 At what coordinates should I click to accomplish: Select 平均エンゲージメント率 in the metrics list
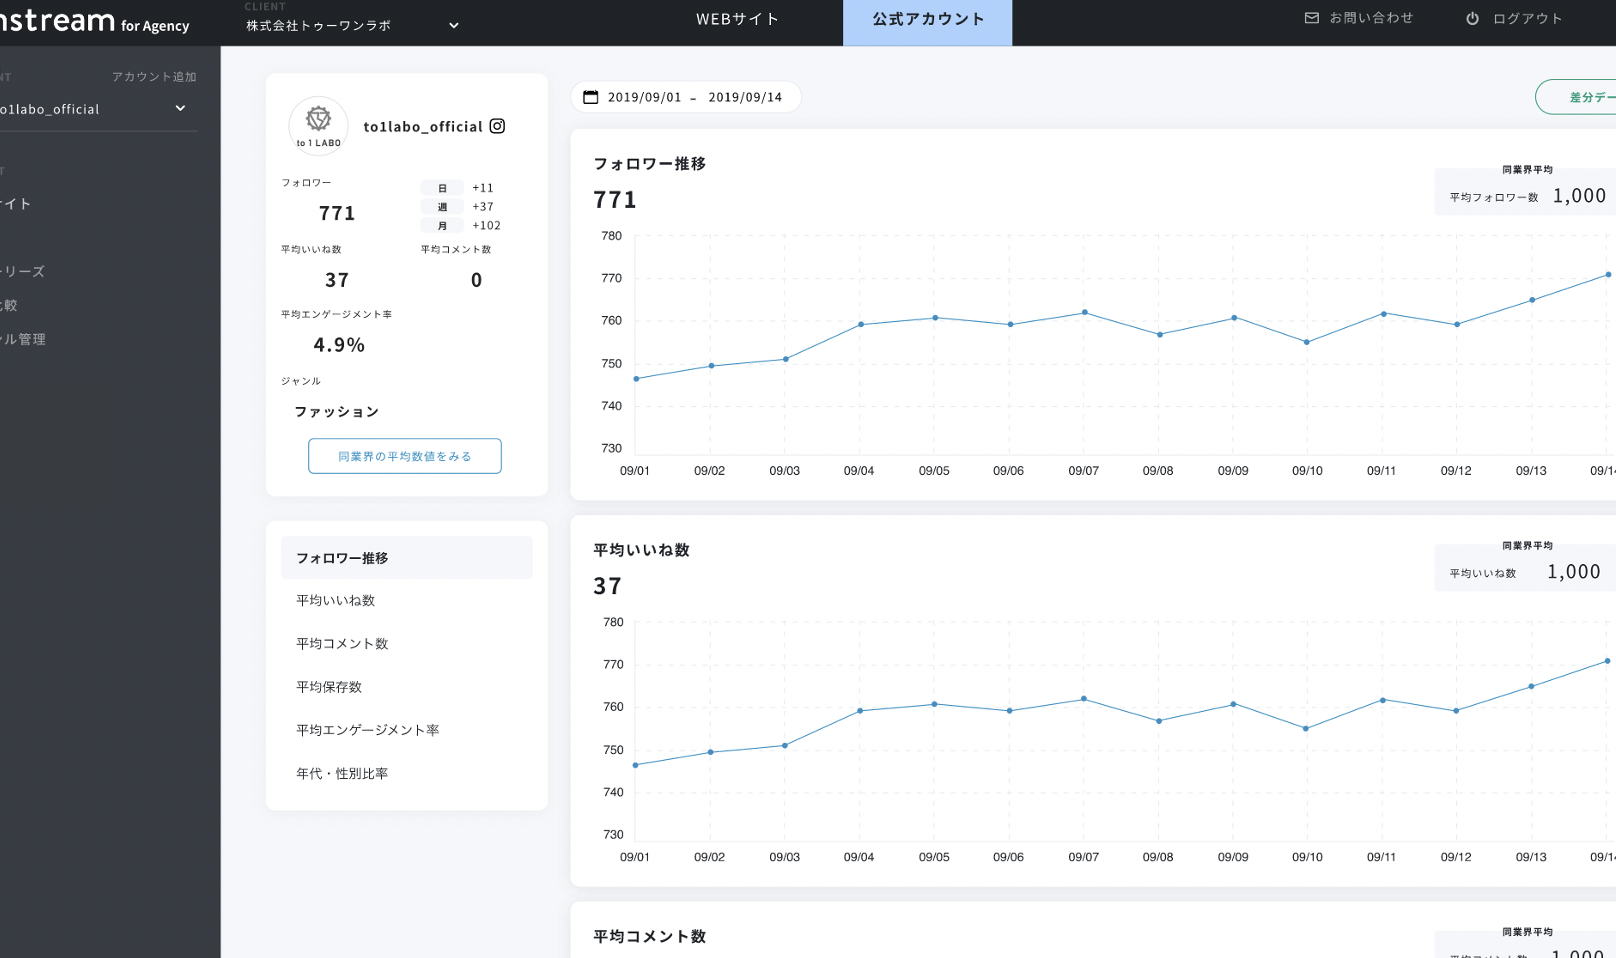pyautogui.click(x=367, y=730)
